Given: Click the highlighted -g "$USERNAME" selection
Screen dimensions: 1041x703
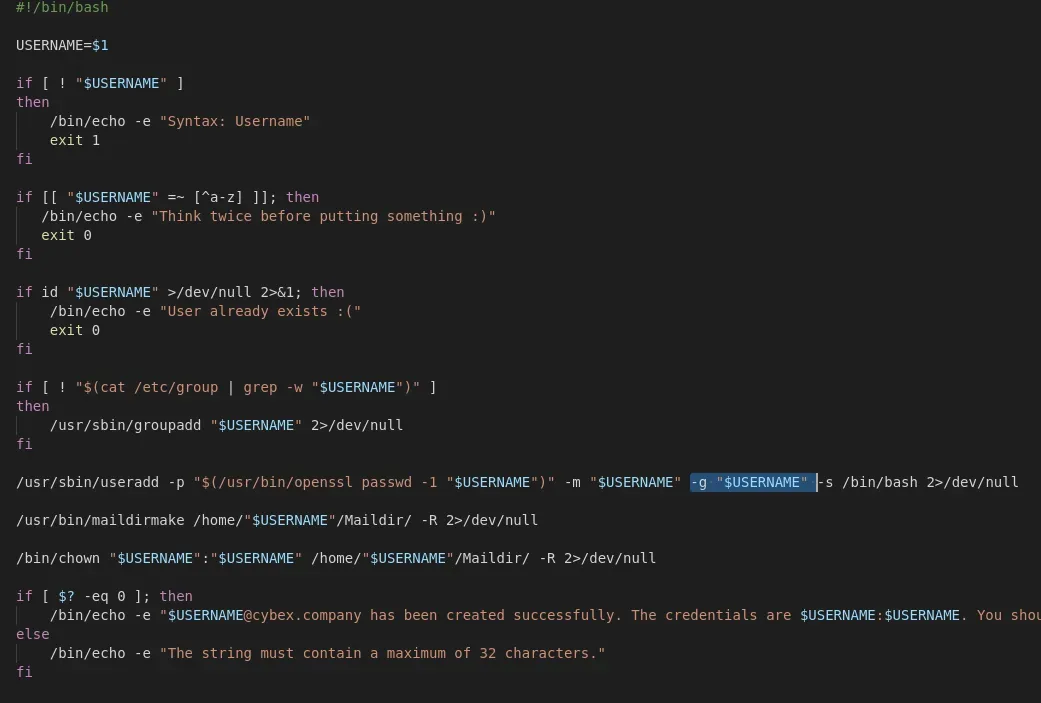Looking at the screenshot, I should 750,482.
